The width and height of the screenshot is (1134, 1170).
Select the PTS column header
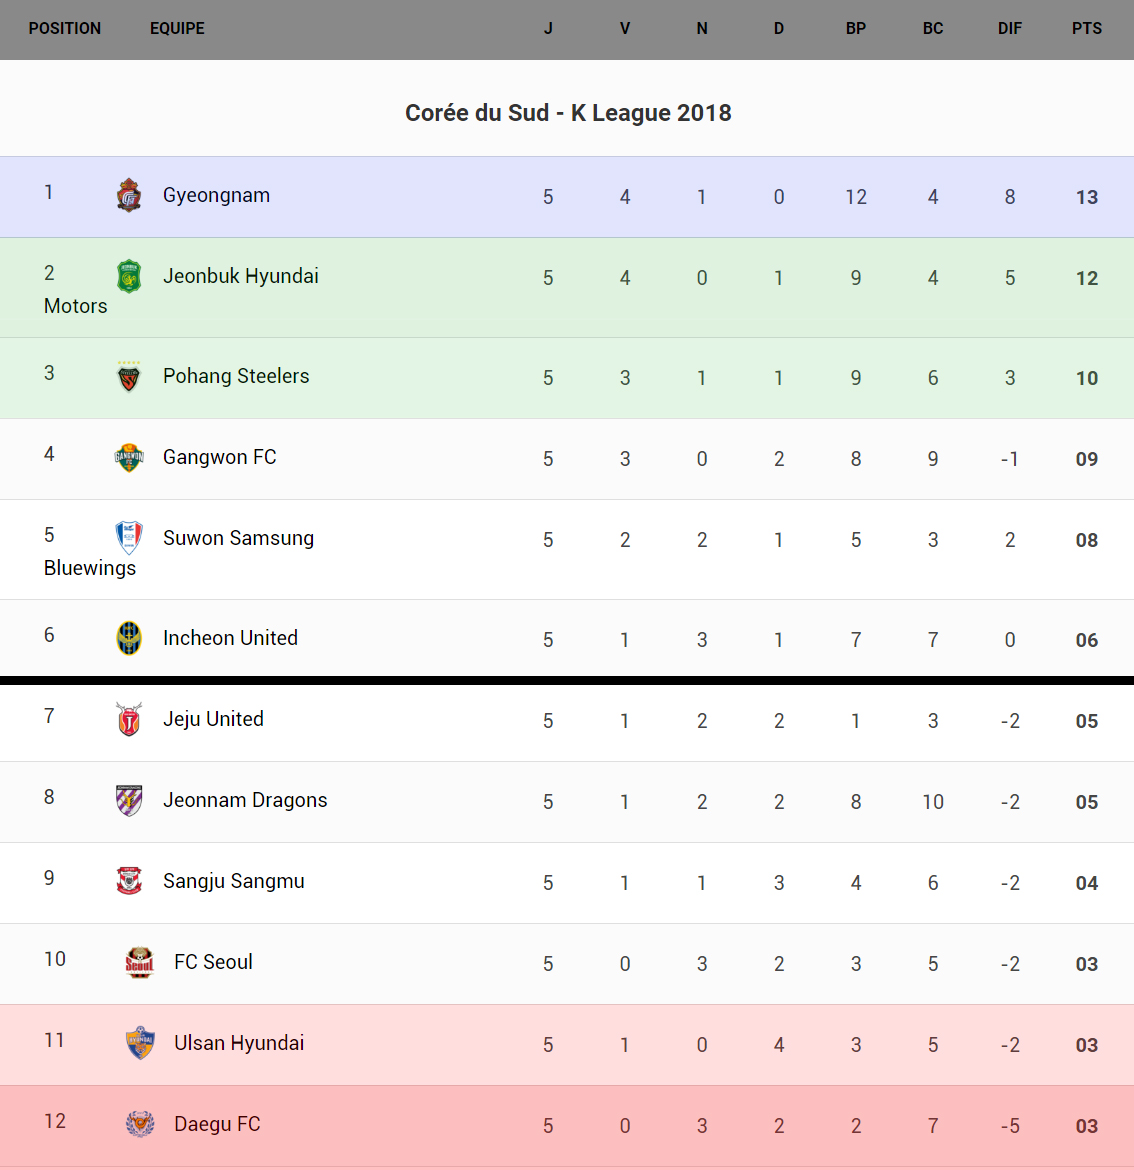(1086, 29)
